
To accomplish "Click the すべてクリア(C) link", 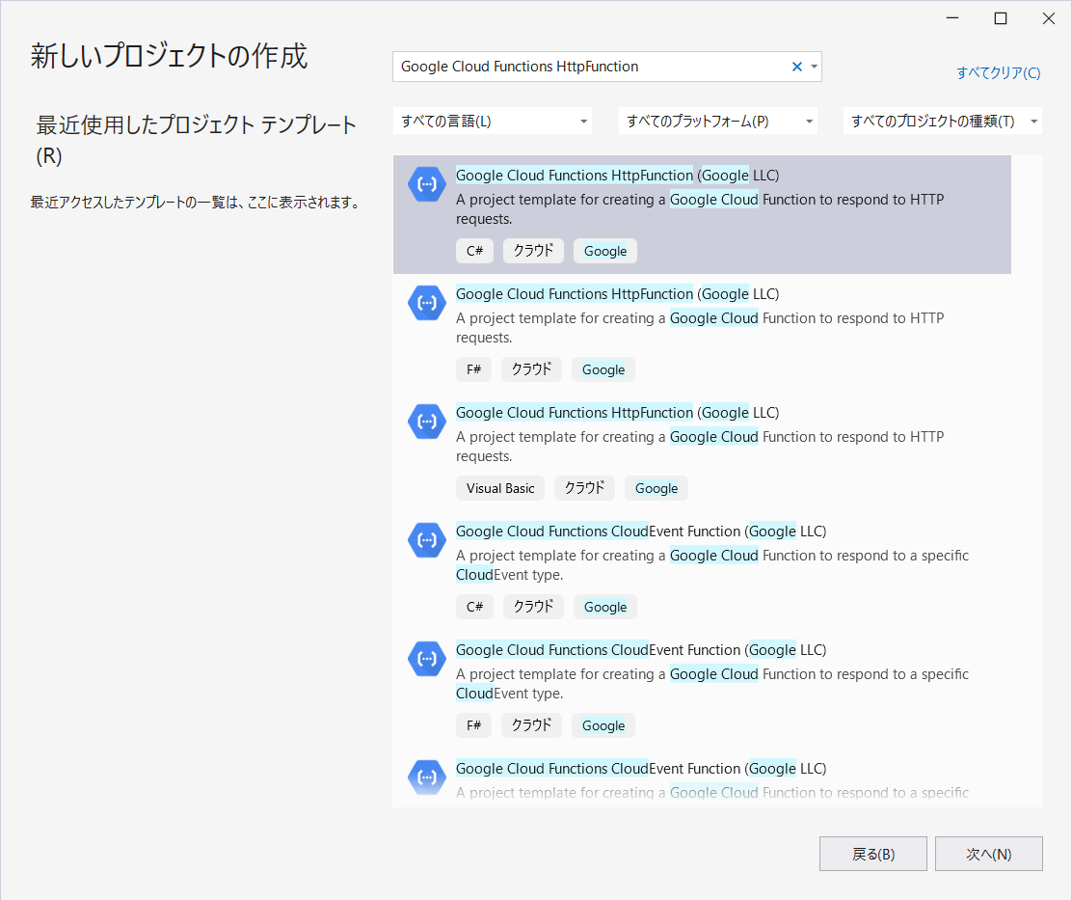I will pyautogui.click(x=998, y=72).
